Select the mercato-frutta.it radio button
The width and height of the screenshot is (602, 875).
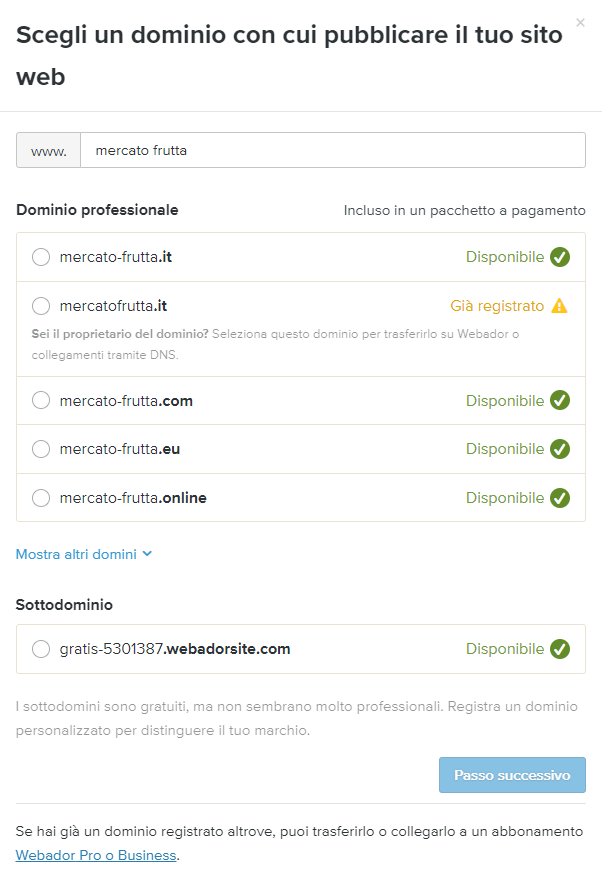coord(41,257)
